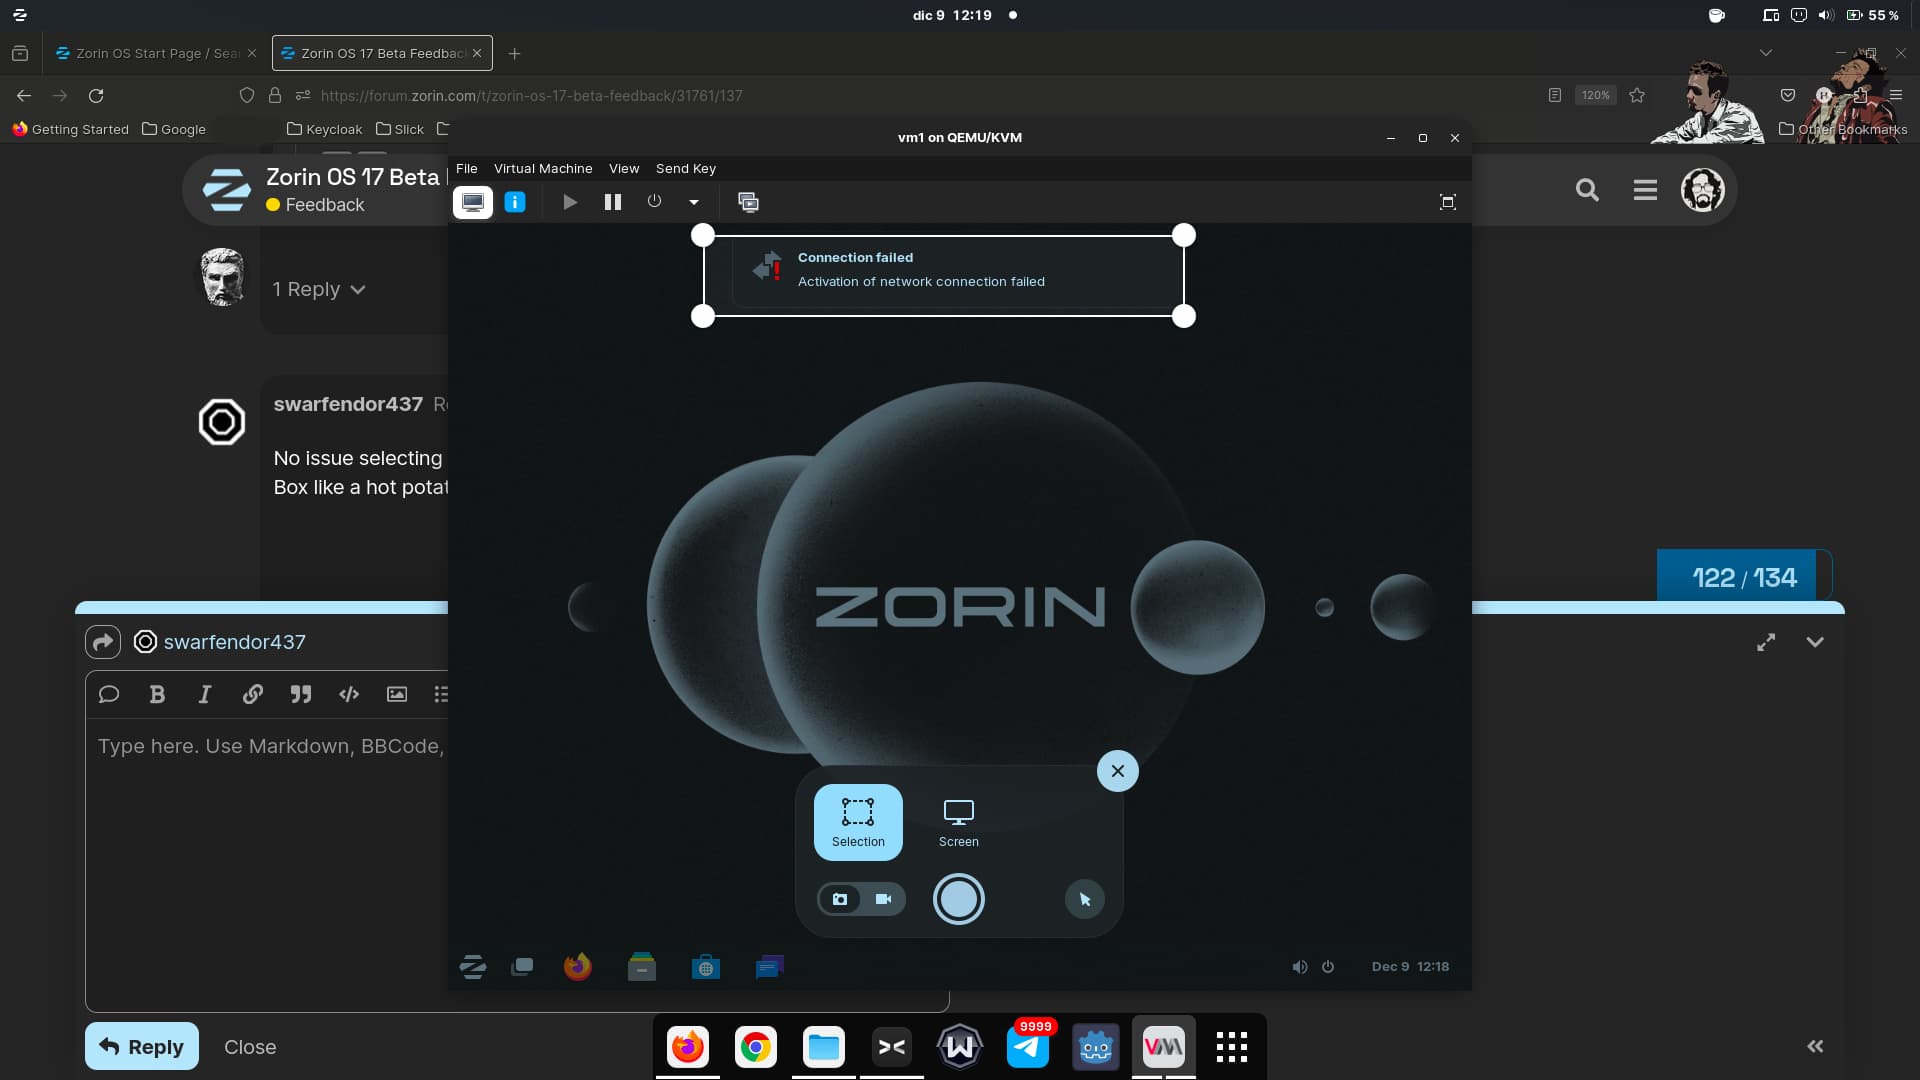Toggle bold formatting in reply editor
1920x1080 pixels.
[x=157, y=694]
